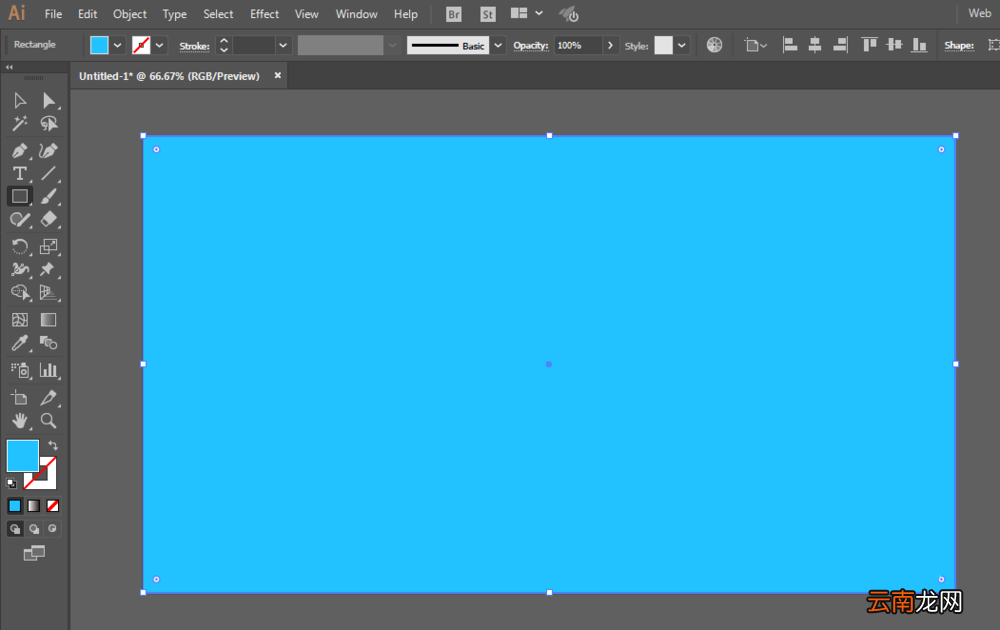1000x630 pixels.
Task: Select the Column Graph tool
Action: 48,370
